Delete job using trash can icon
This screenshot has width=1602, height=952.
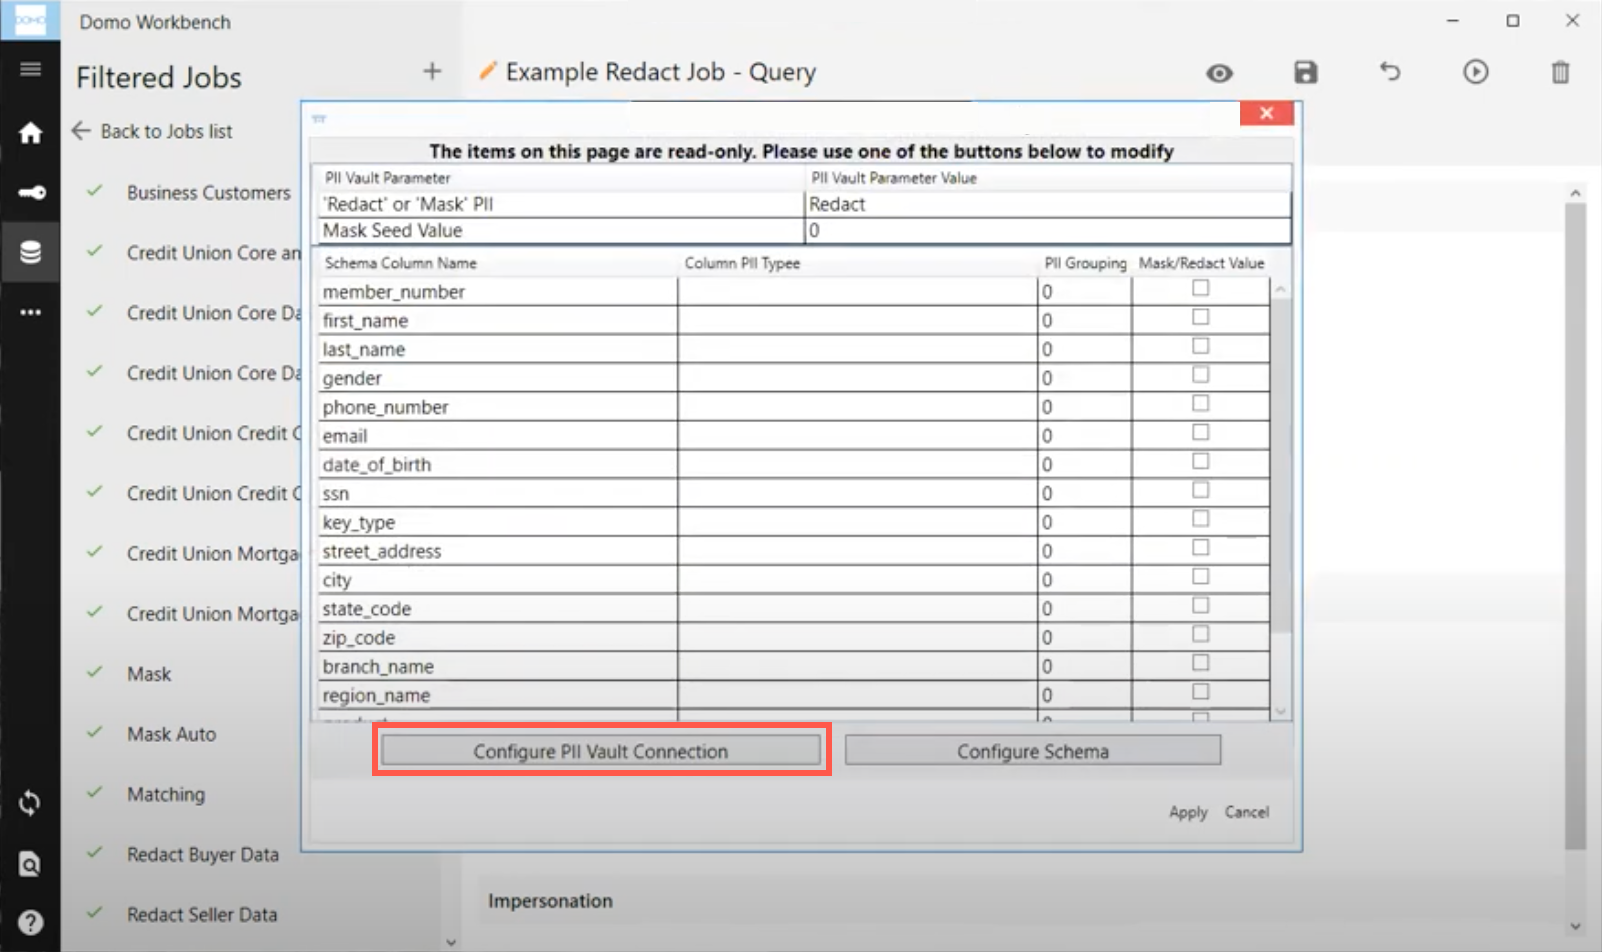pos(1559,72)
